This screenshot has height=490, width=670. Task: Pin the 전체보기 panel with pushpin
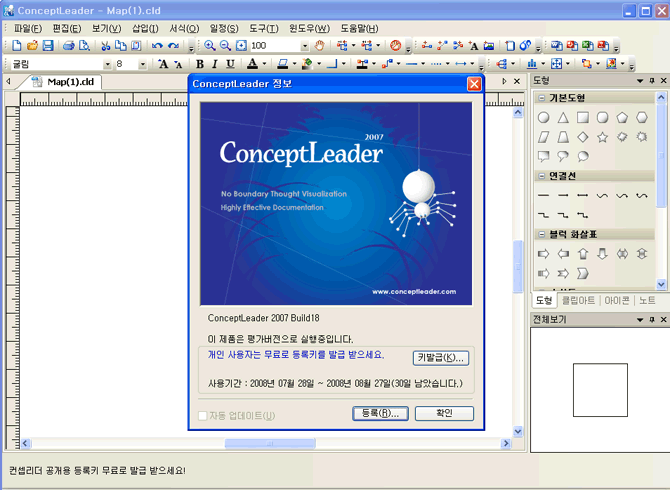(652, 320)
